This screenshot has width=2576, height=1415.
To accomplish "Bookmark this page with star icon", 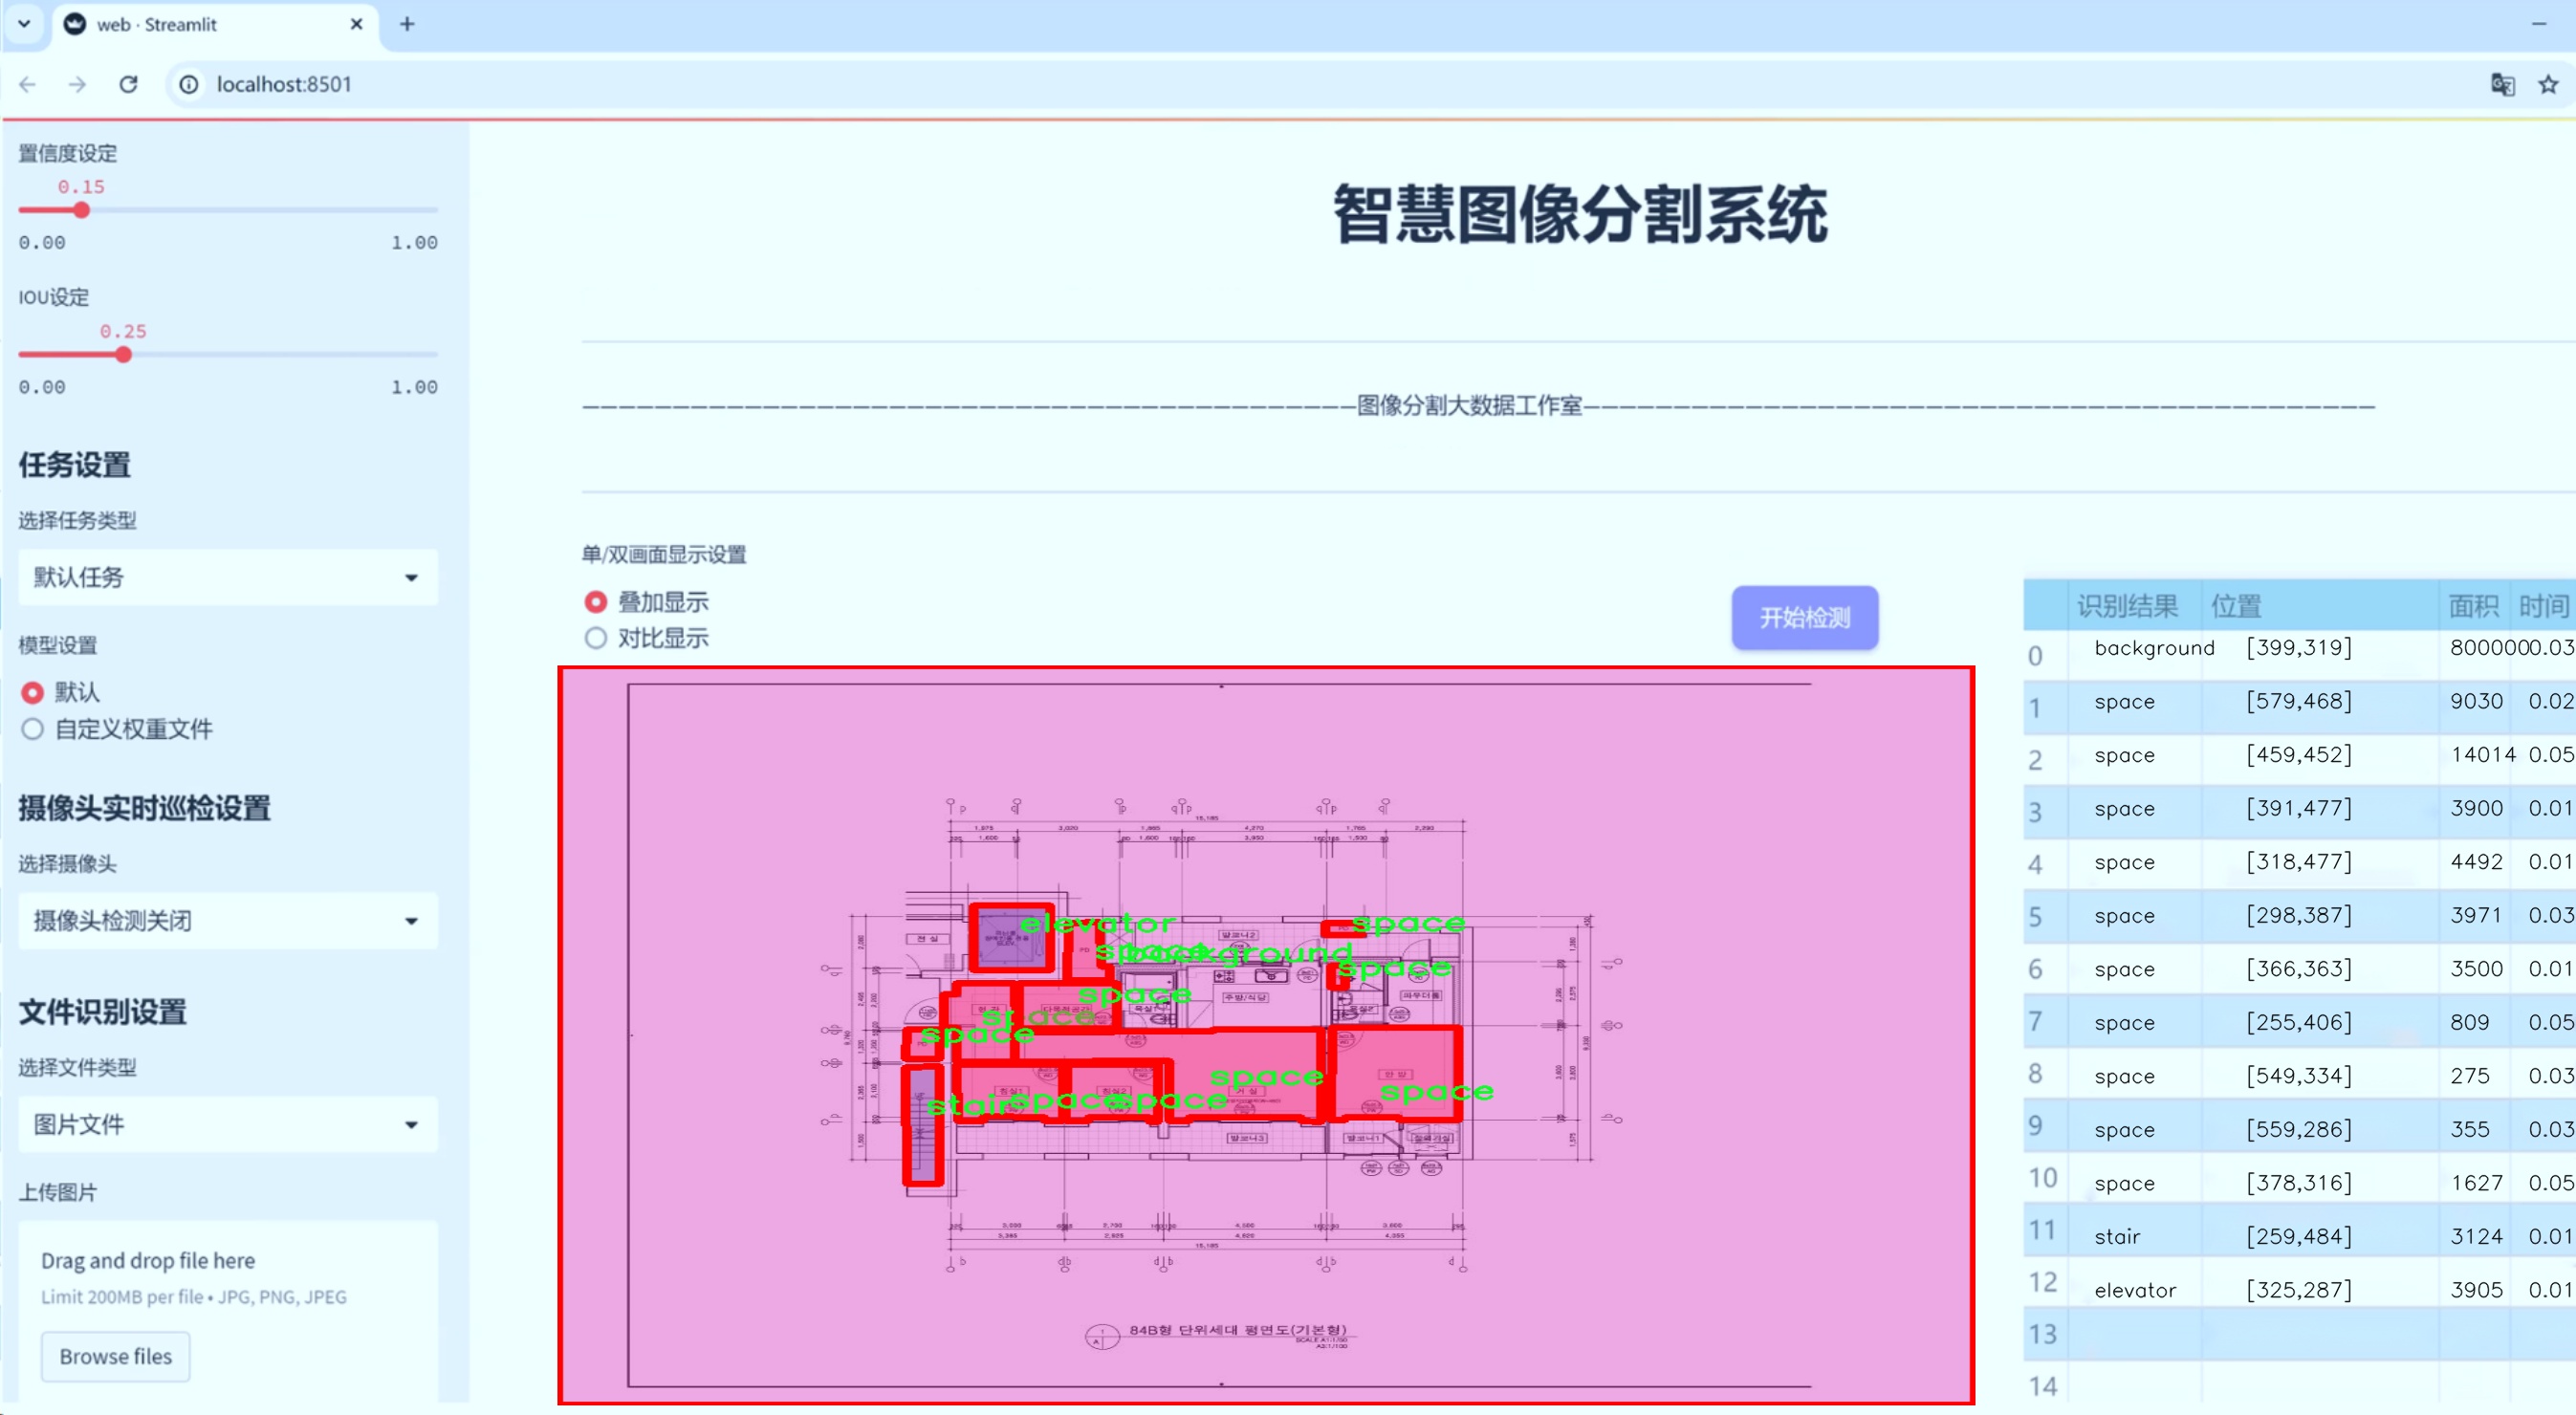I will click(2548, 85).
